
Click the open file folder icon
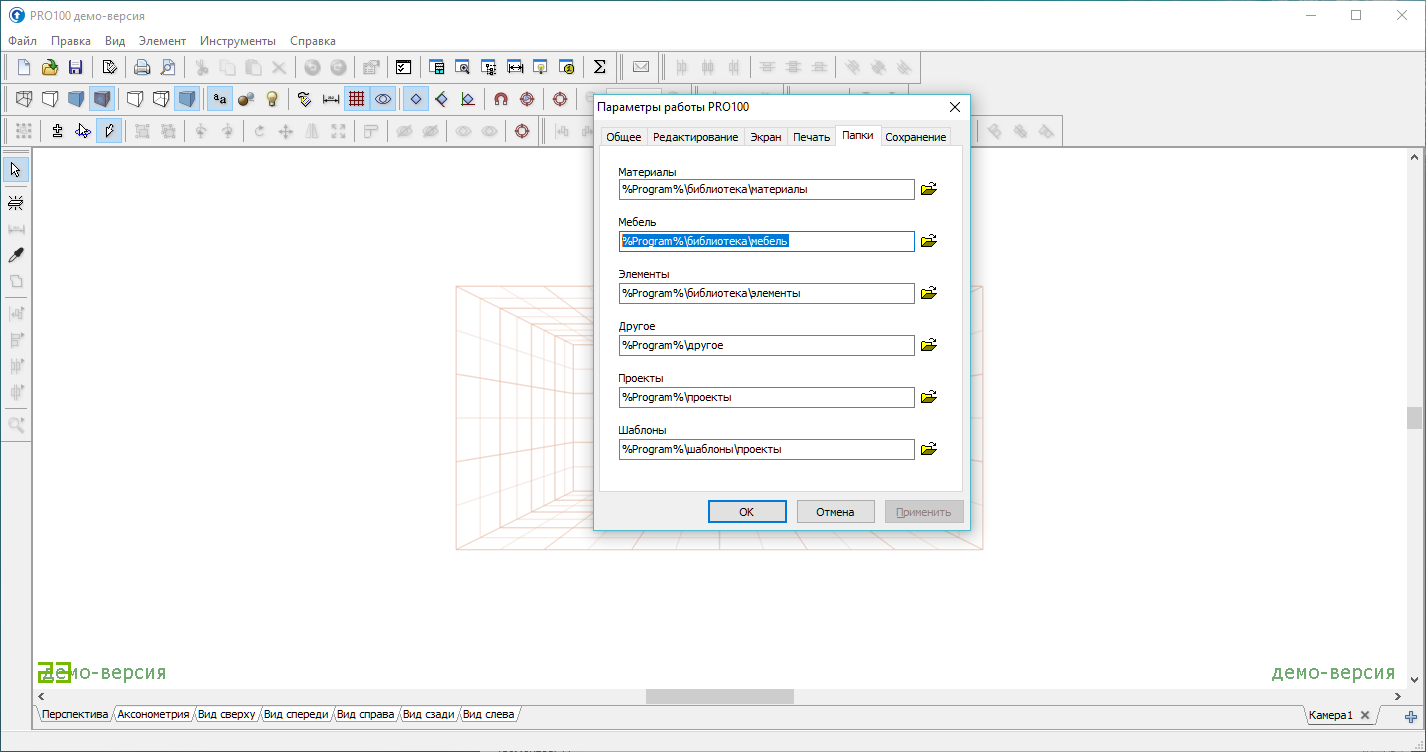pos(49,67)
